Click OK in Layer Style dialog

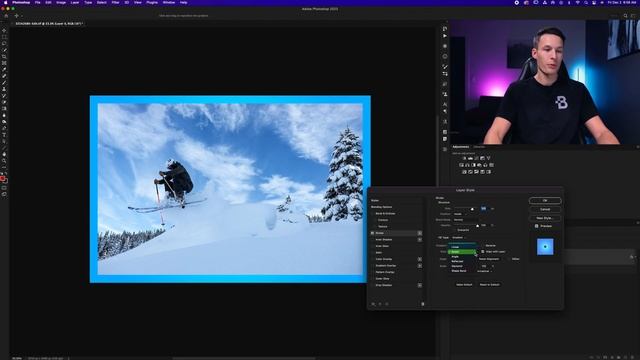tap(545, 201)
